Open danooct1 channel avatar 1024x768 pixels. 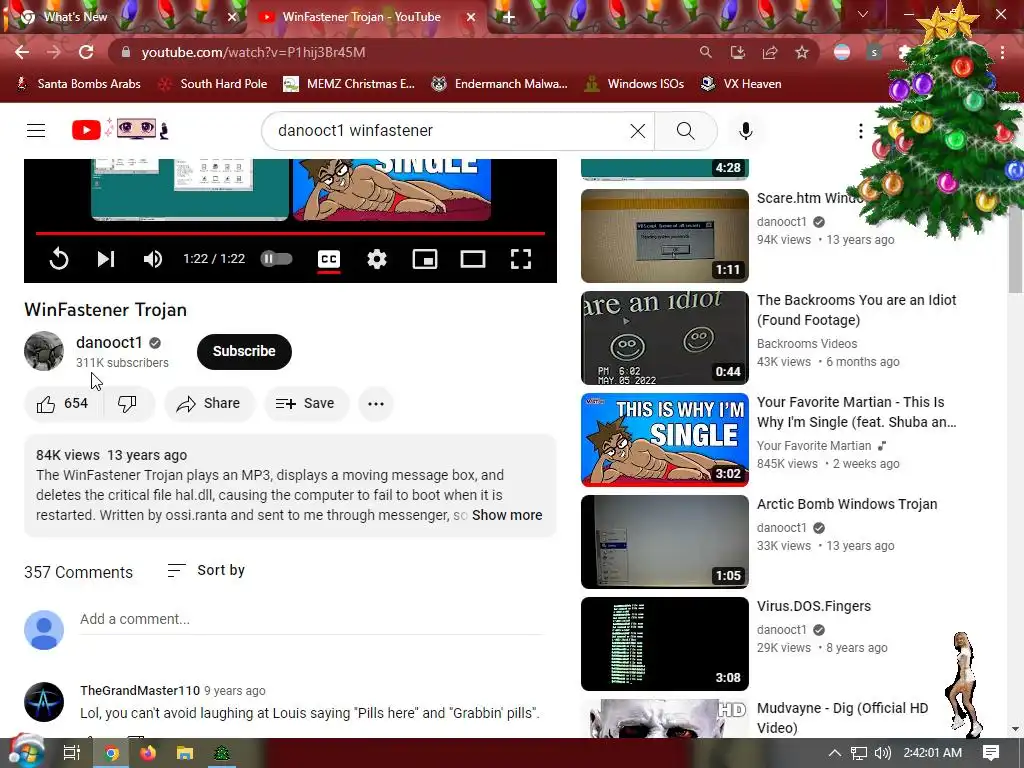pos(44,351)
